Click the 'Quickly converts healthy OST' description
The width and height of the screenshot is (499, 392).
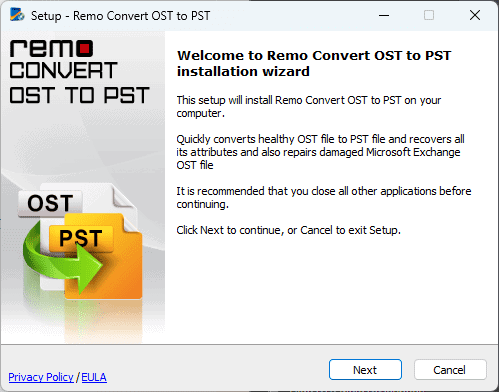click(320, 152)
